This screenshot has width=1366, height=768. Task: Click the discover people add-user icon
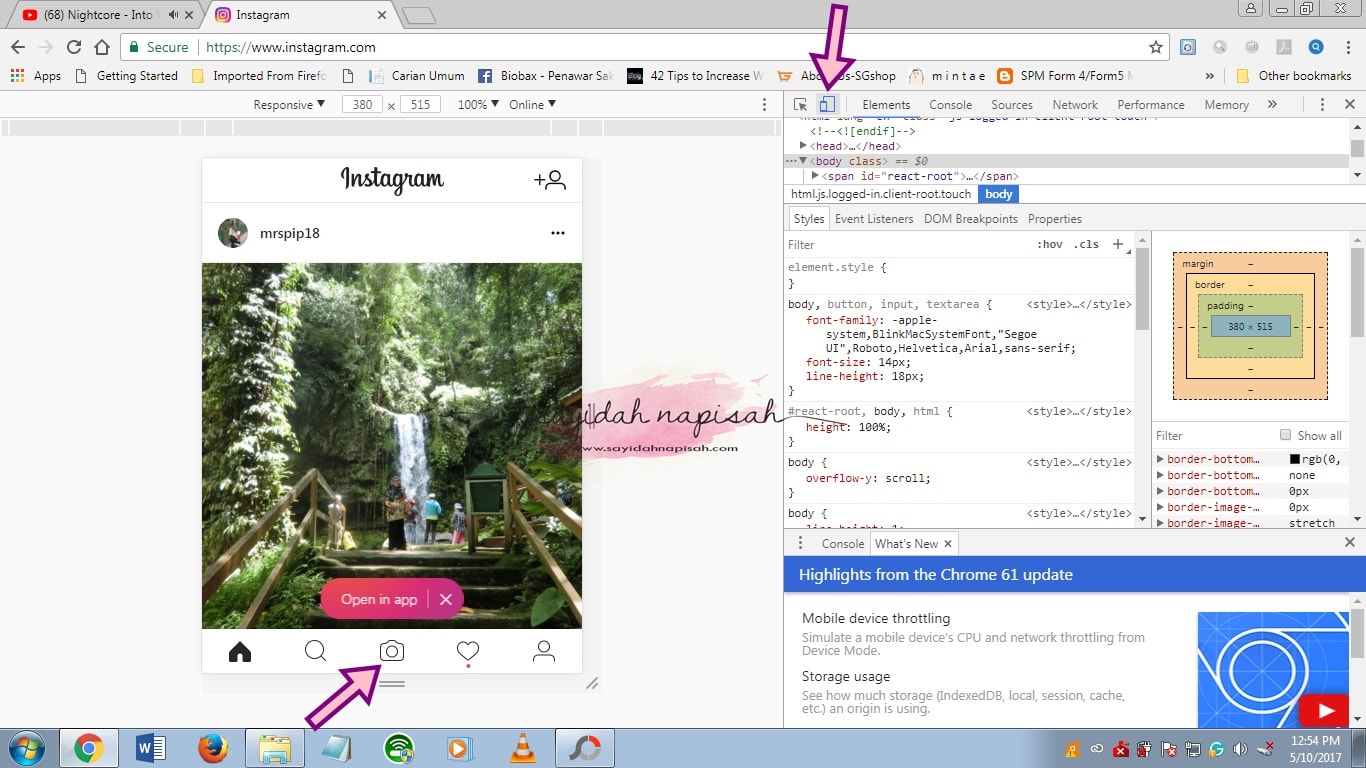click(x=550, y=180)
